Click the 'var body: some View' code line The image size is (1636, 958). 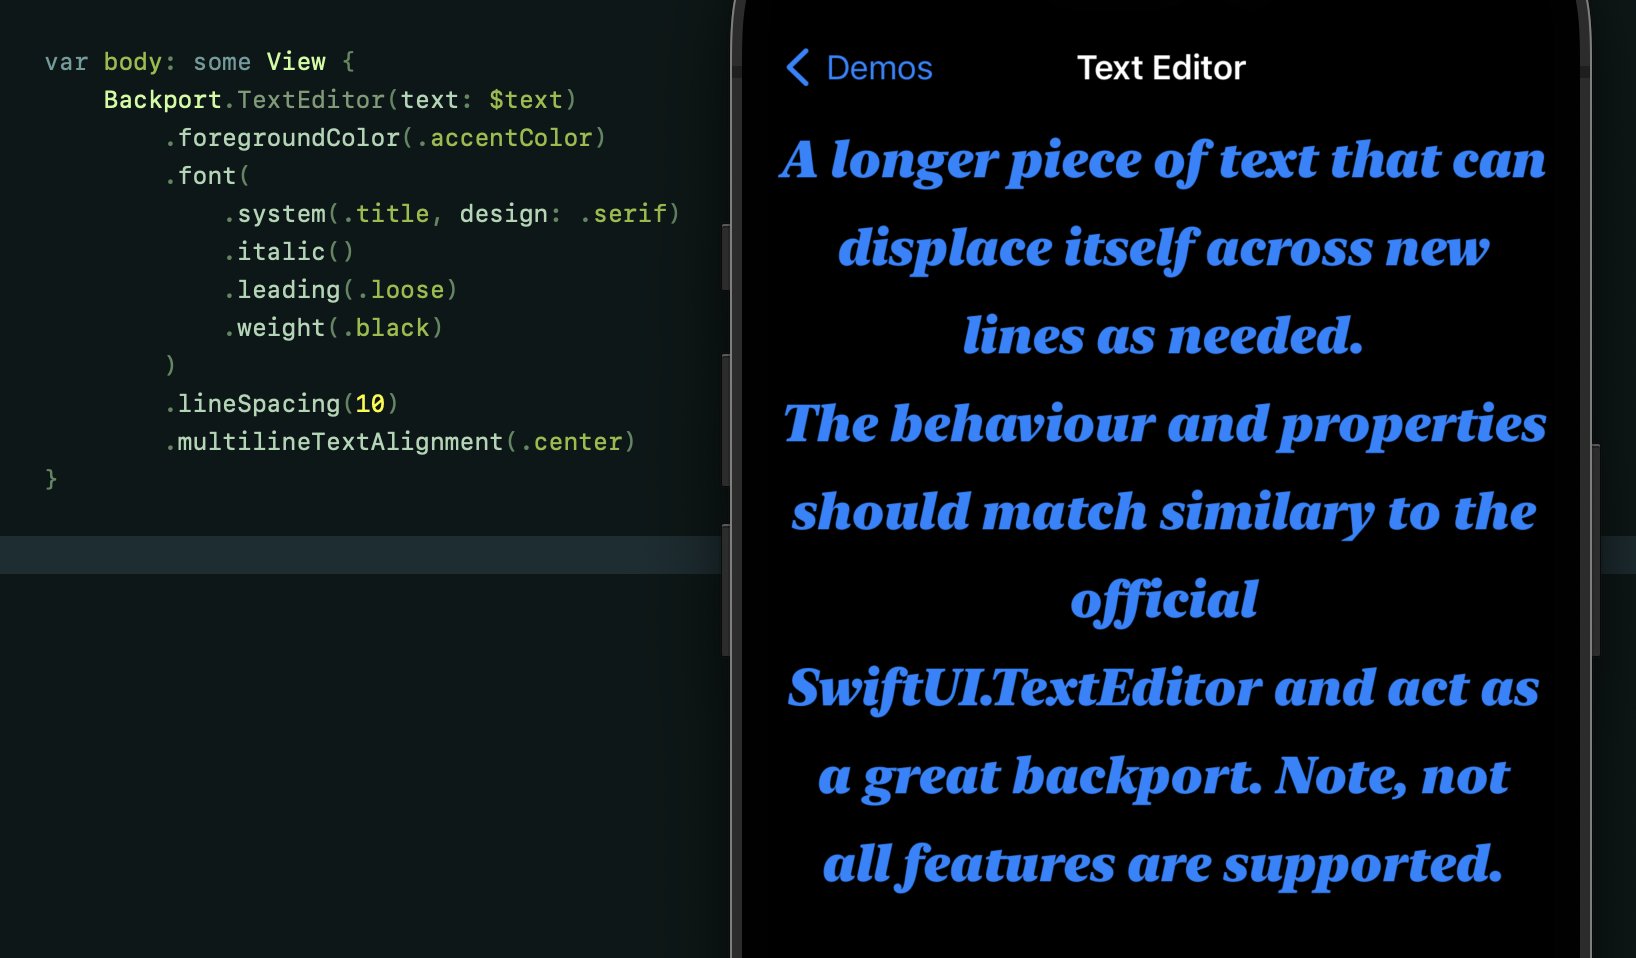(x=199, y=62)
